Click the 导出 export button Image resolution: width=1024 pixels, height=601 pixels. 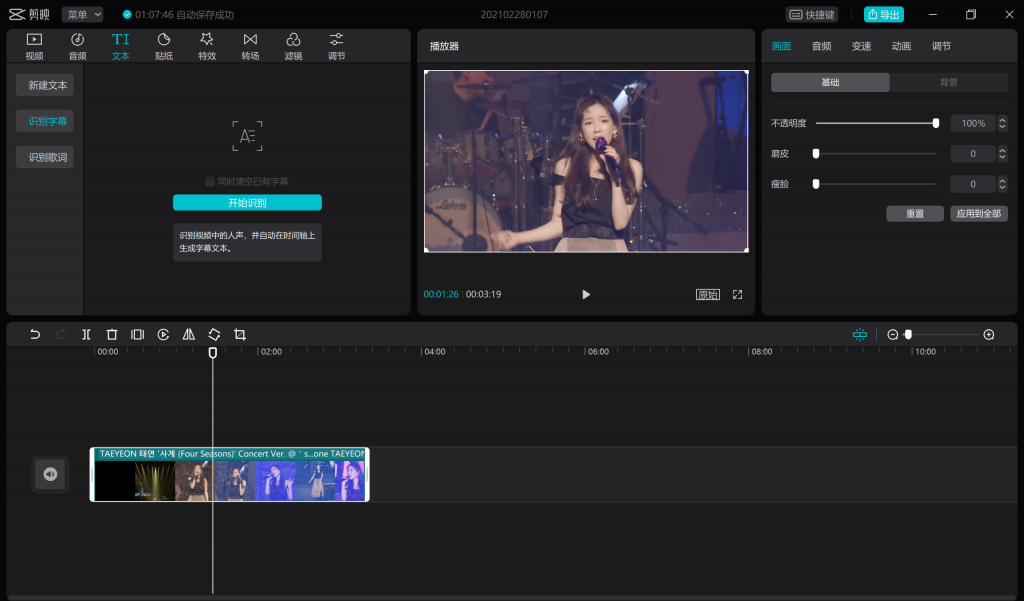(x=884, y=14)
